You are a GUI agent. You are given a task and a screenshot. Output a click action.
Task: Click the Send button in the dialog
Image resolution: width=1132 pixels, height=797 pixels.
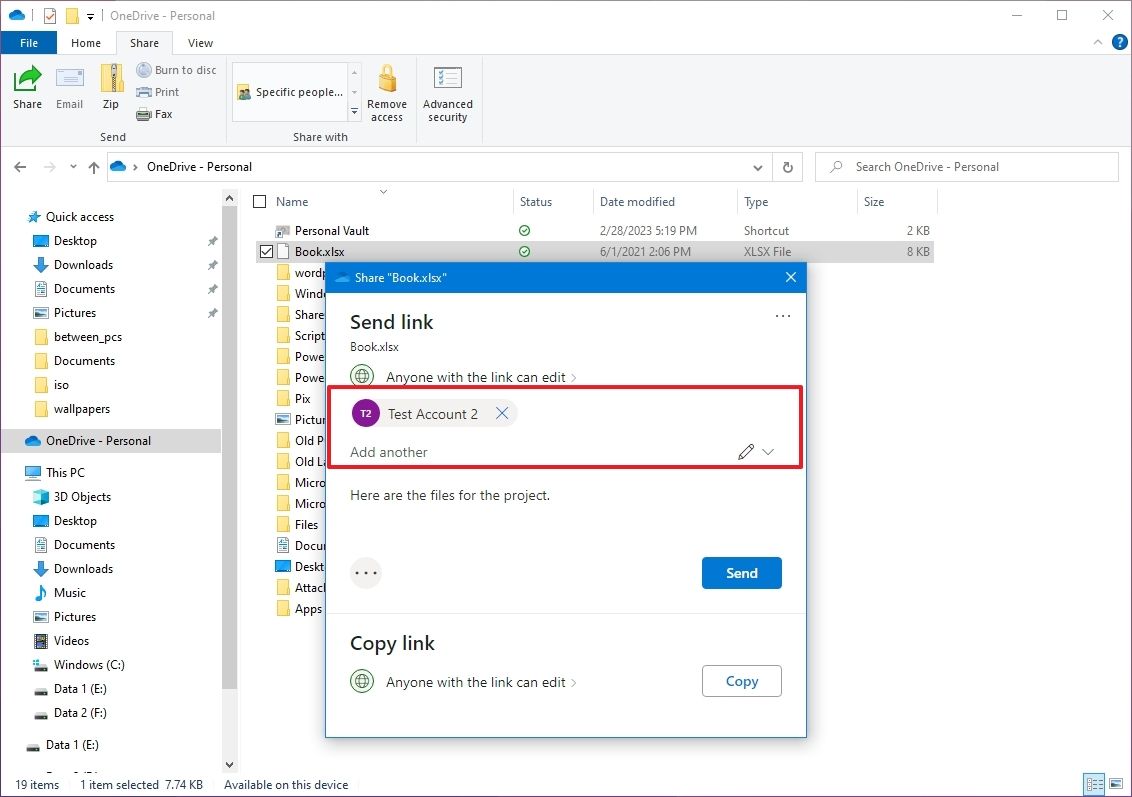[741, 573]
